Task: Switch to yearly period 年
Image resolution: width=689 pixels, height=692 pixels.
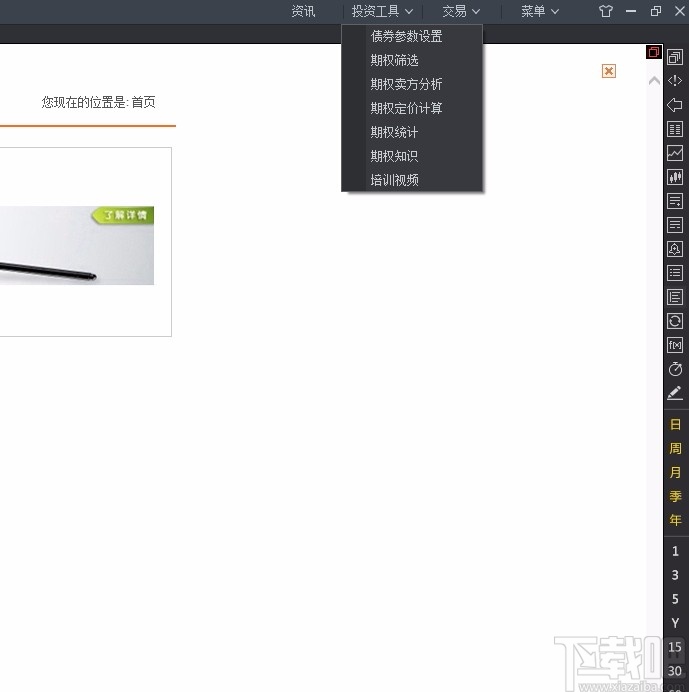Action: [675, 520]
